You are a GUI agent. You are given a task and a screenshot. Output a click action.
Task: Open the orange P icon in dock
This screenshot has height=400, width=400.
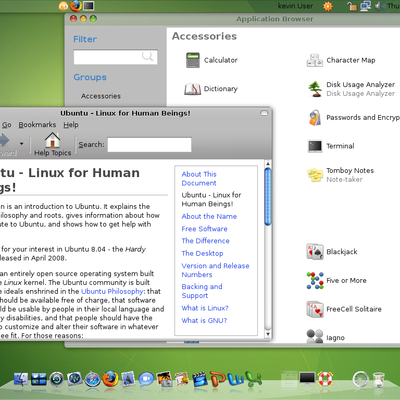[218, 379]
